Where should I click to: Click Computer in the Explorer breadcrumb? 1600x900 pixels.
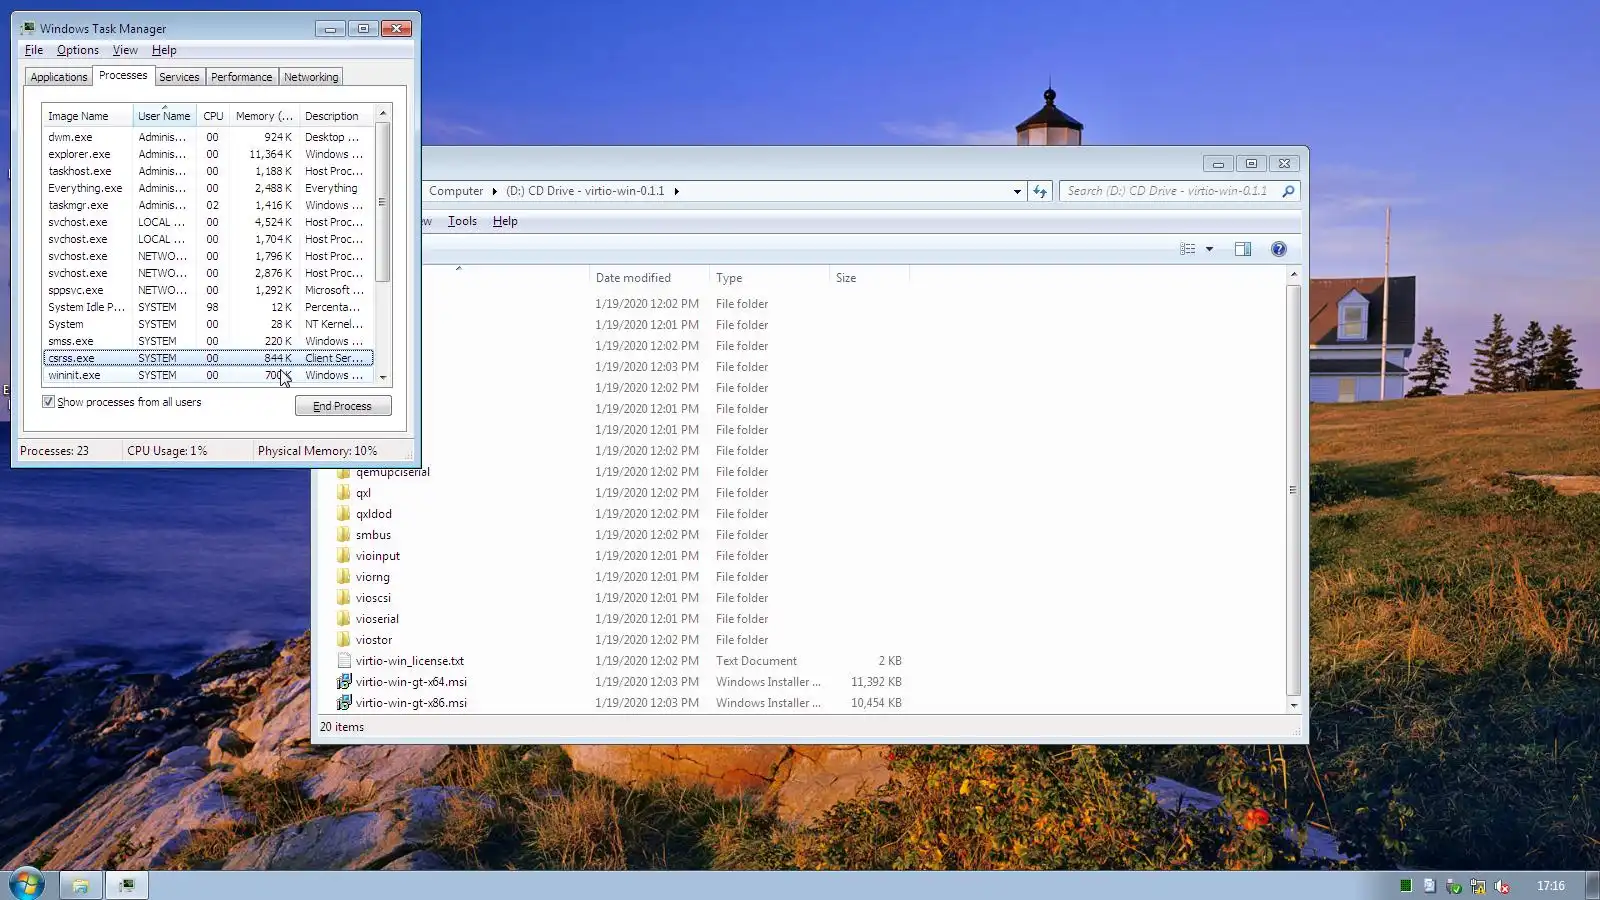456,191
